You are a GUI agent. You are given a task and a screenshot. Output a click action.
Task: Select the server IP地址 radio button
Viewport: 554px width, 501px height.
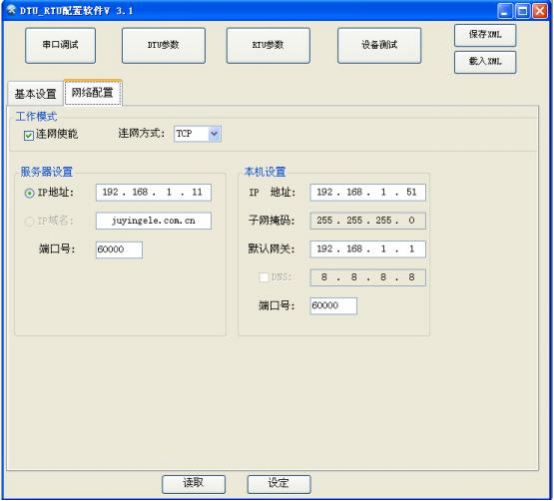29,193
